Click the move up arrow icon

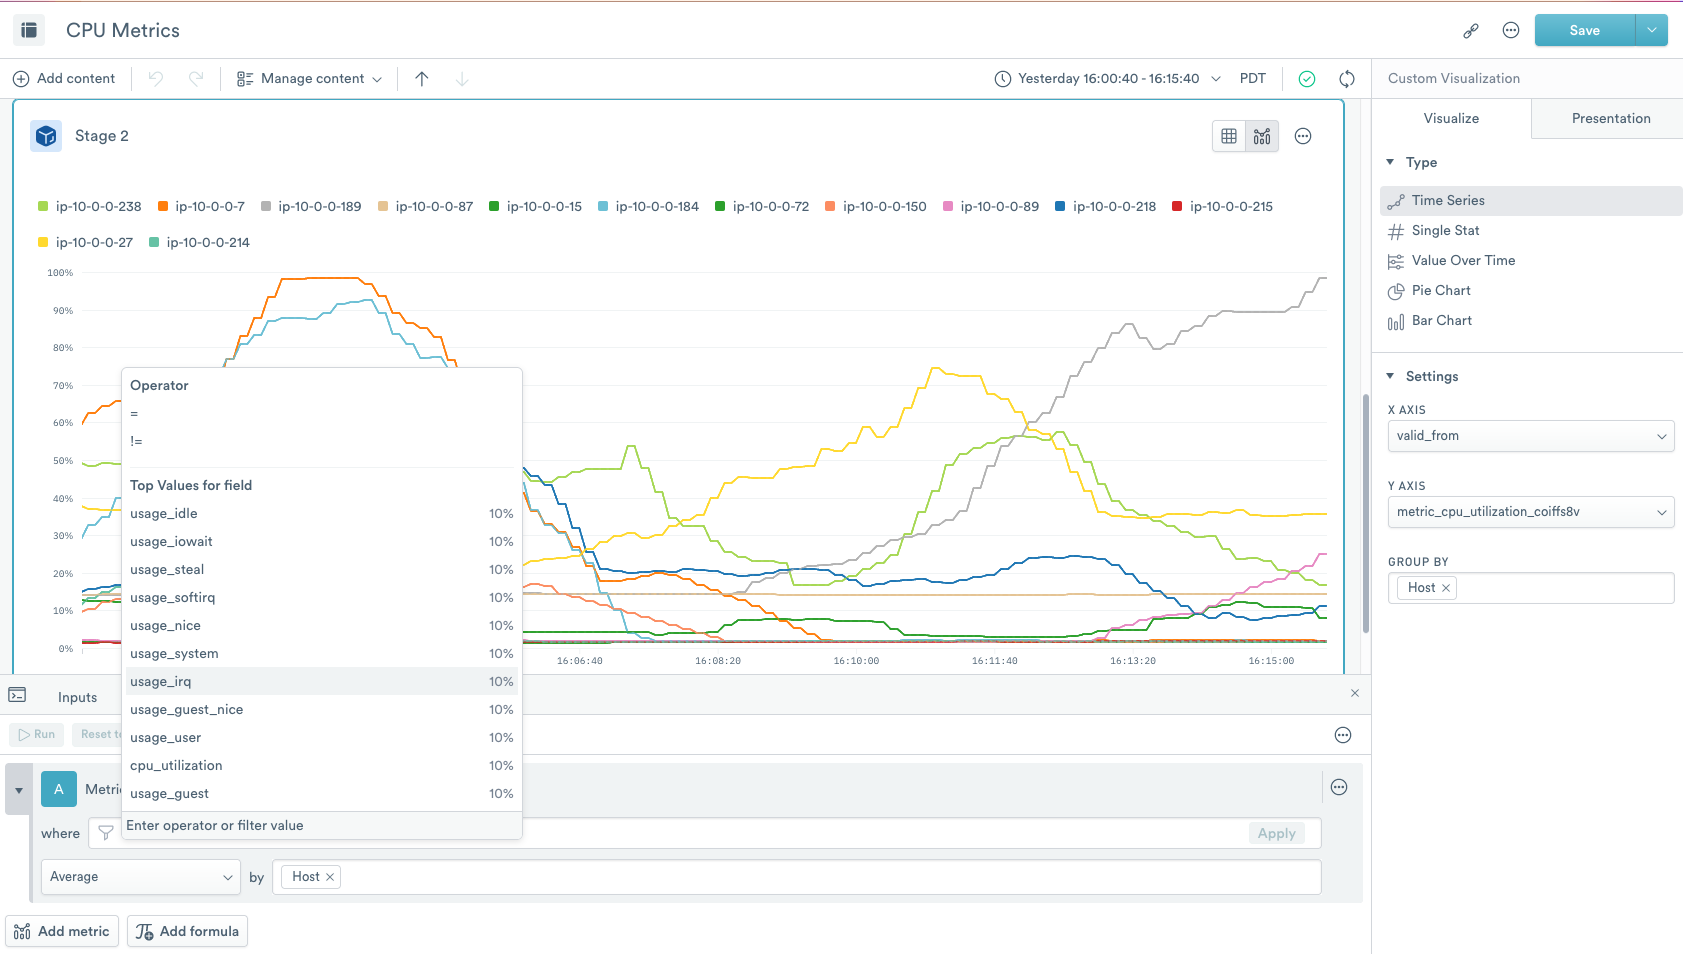(x=422, y=79)
